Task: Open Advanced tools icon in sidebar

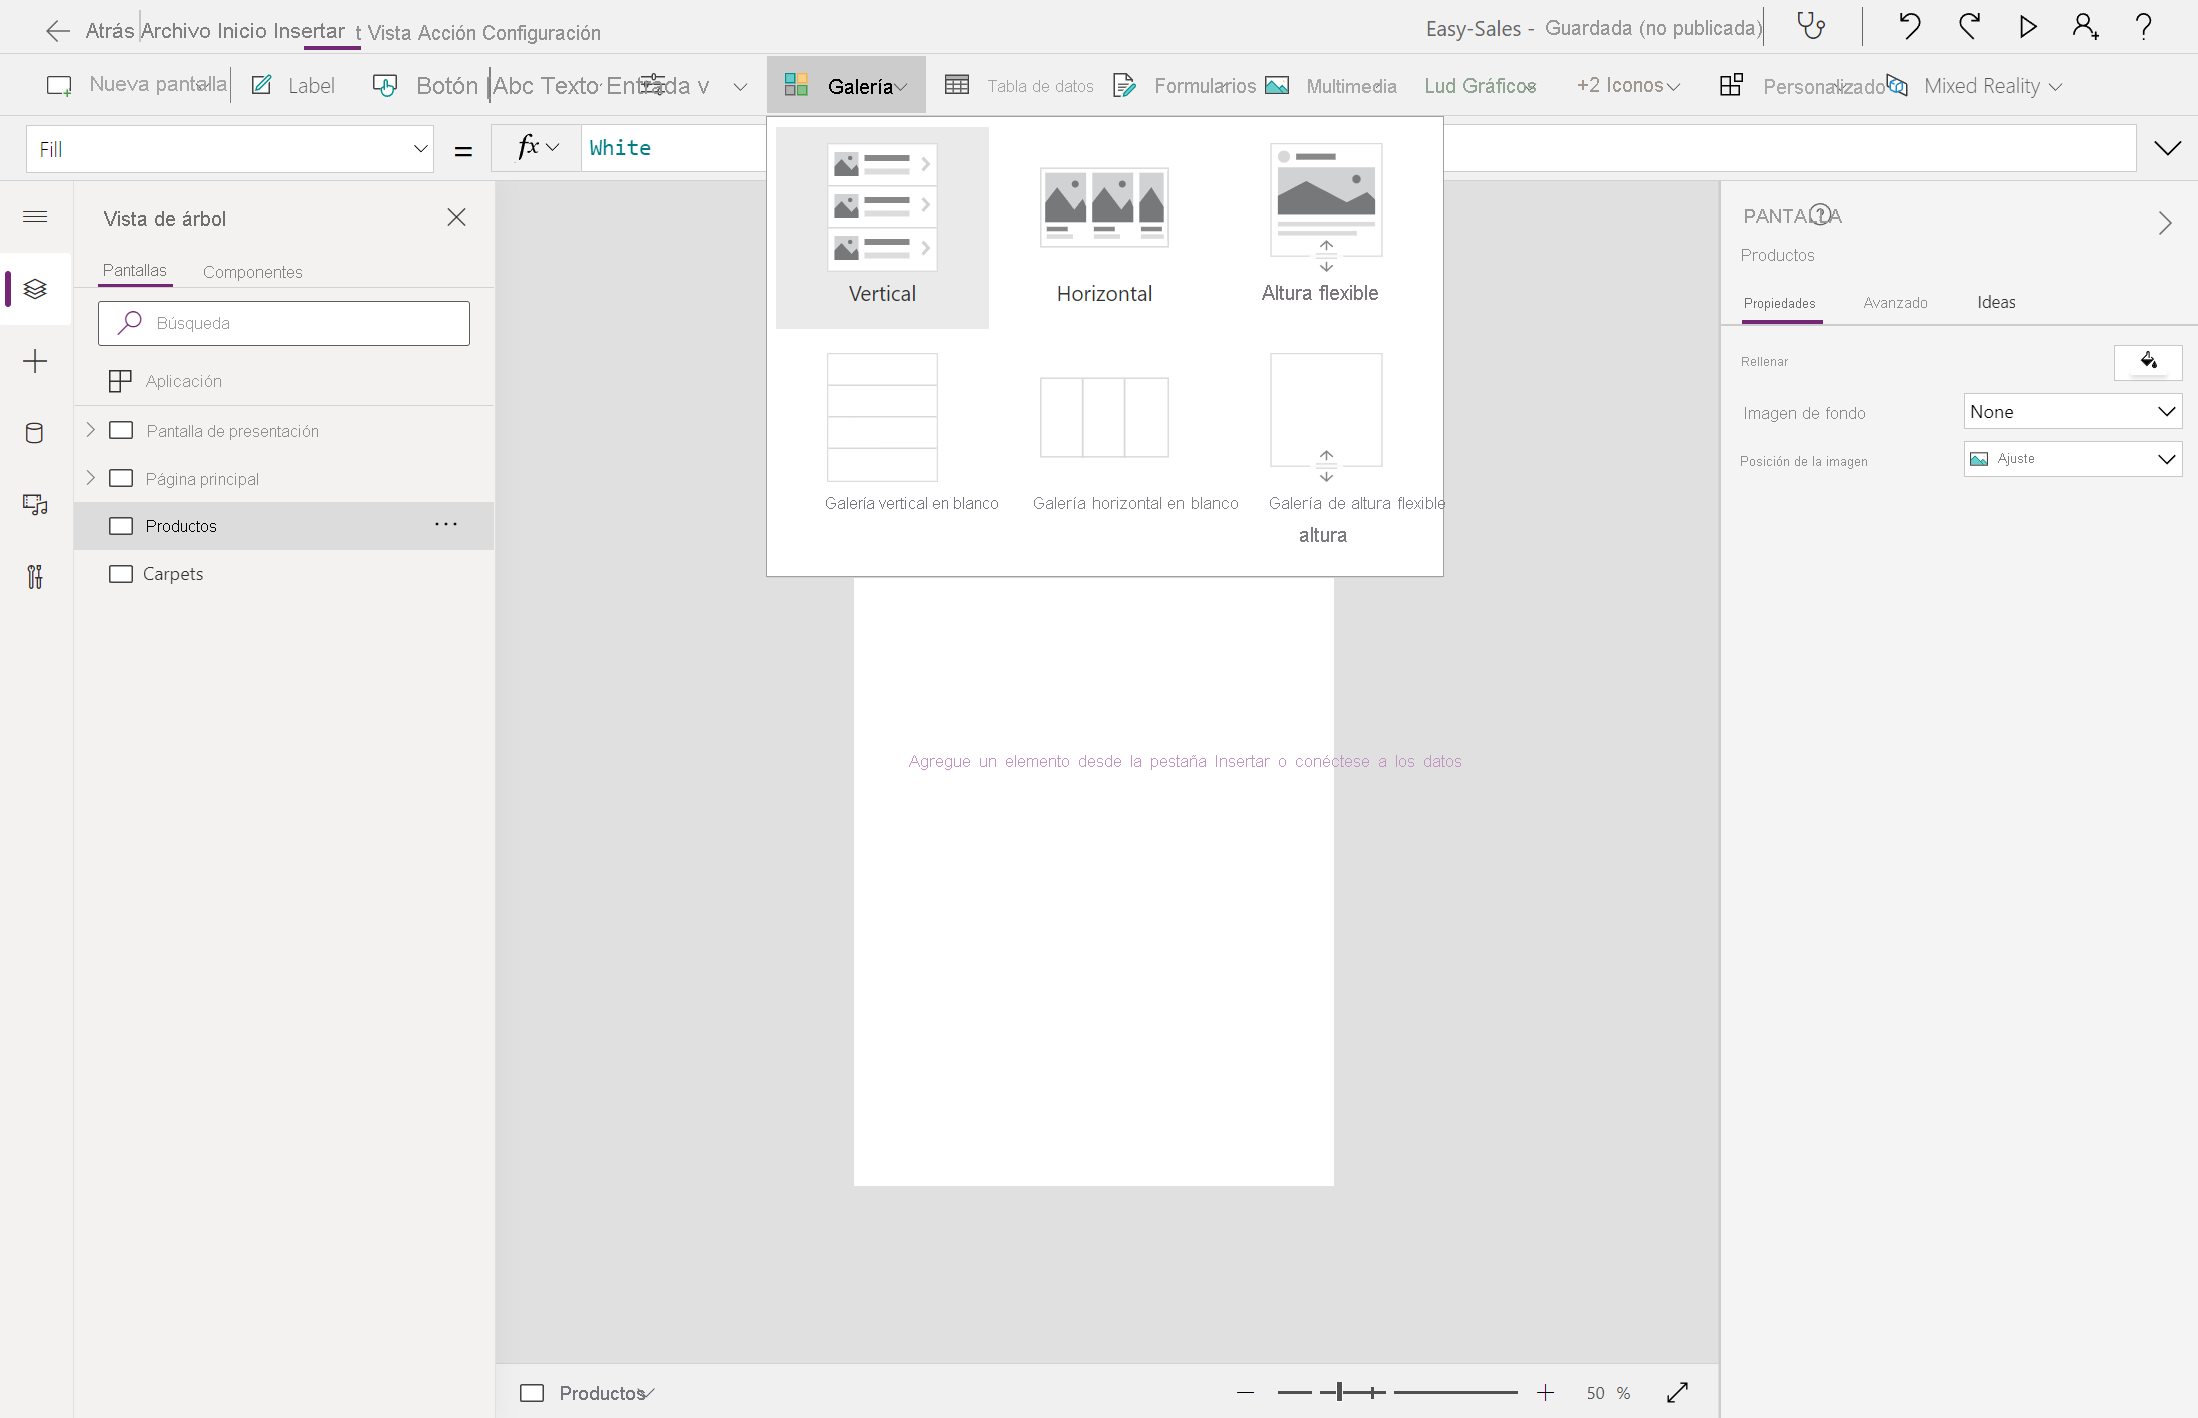Action: [35, 577]
